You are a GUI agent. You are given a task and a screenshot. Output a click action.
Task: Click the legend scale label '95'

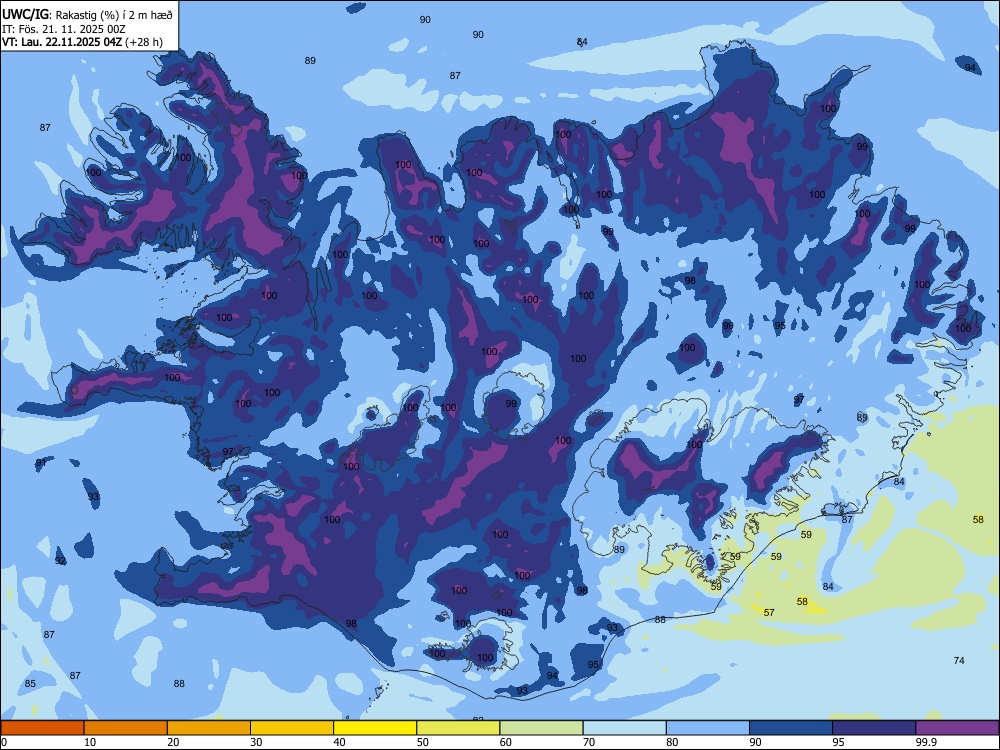pos(838,742)
